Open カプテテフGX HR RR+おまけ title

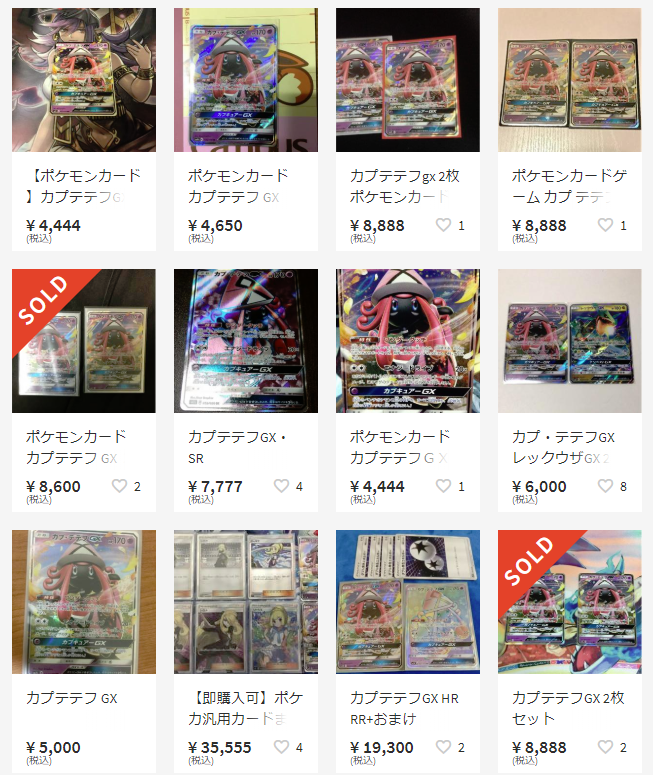[x=404, y=708]
